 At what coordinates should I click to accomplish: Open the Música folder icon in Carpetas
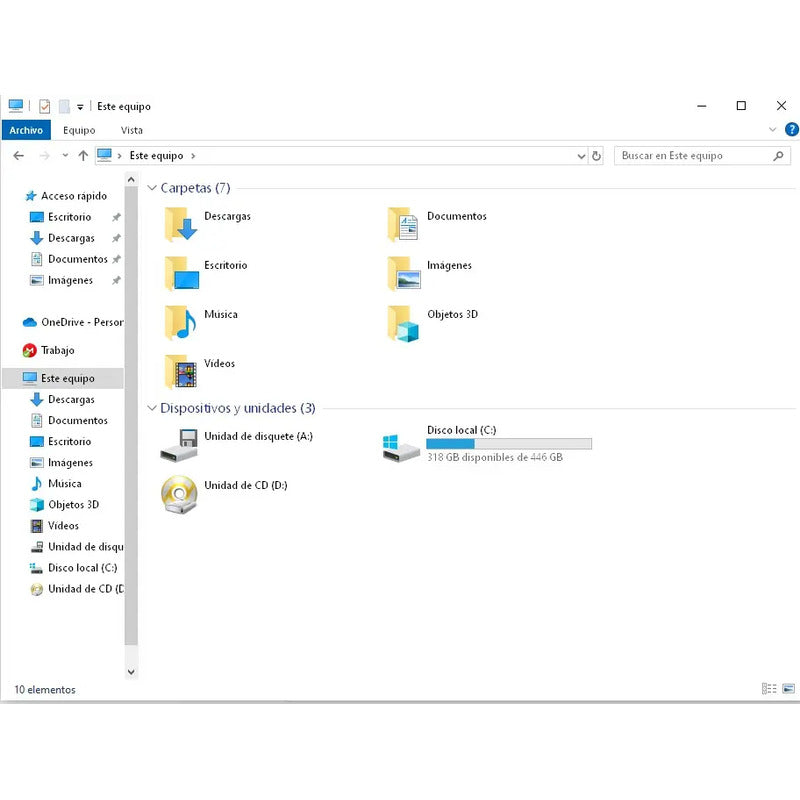[x=181, y=322]
